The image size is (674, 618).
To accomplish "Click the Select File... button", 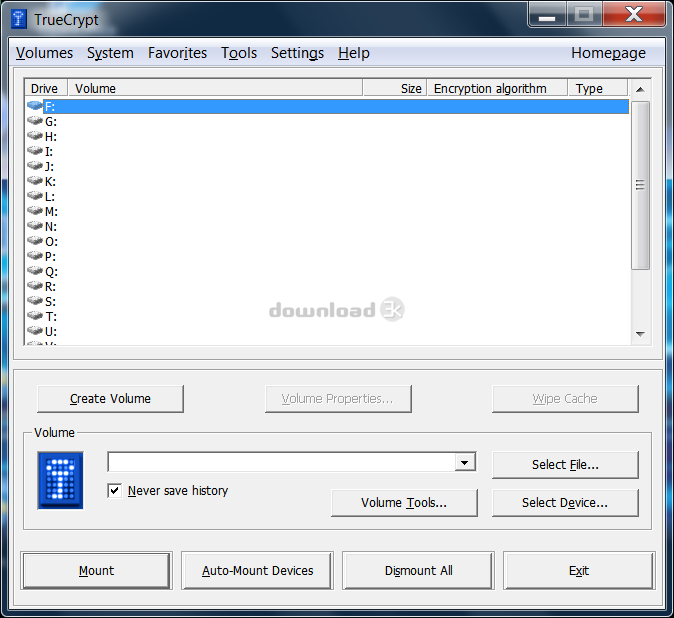I will 565,465.
